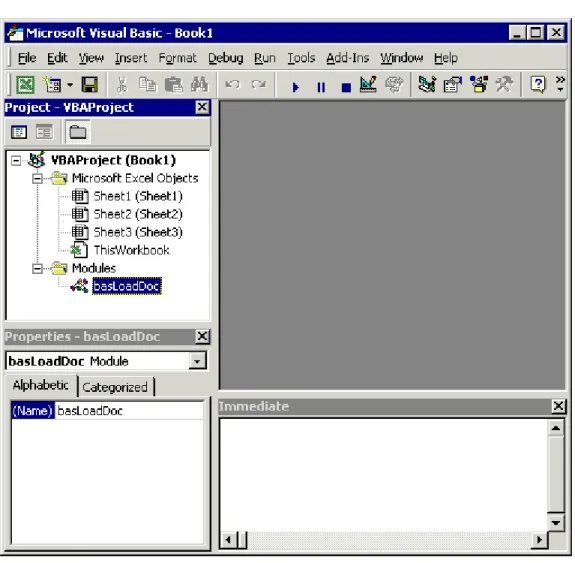575x563 pixels.
Task: Click the VBA application icon in title bar
Action: click(15, 33)
